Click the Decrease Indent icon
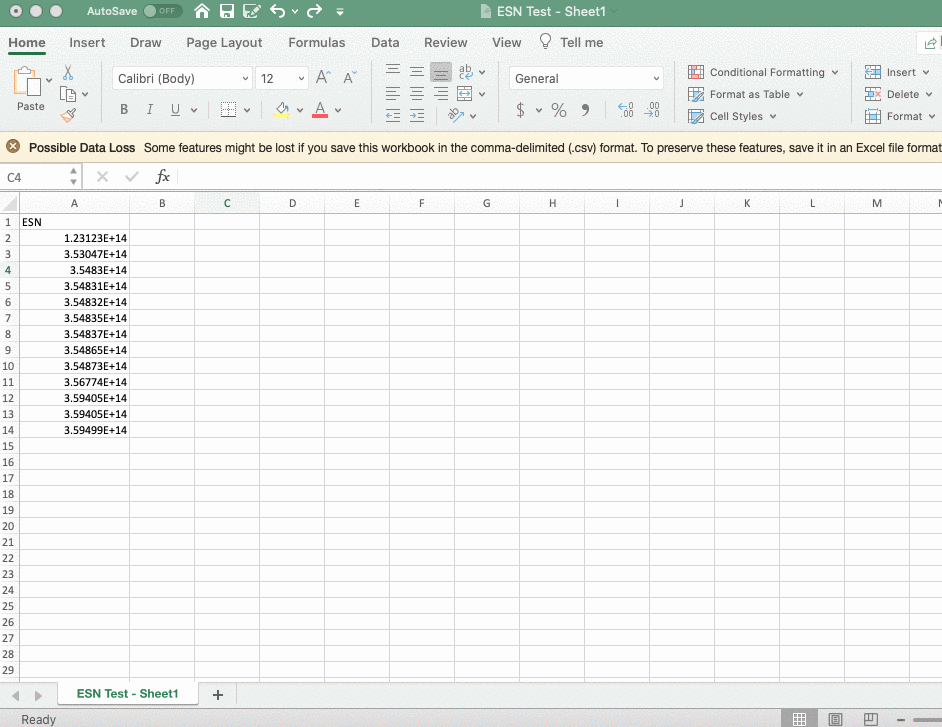This screenshot has width=942, height=727. 393,115
